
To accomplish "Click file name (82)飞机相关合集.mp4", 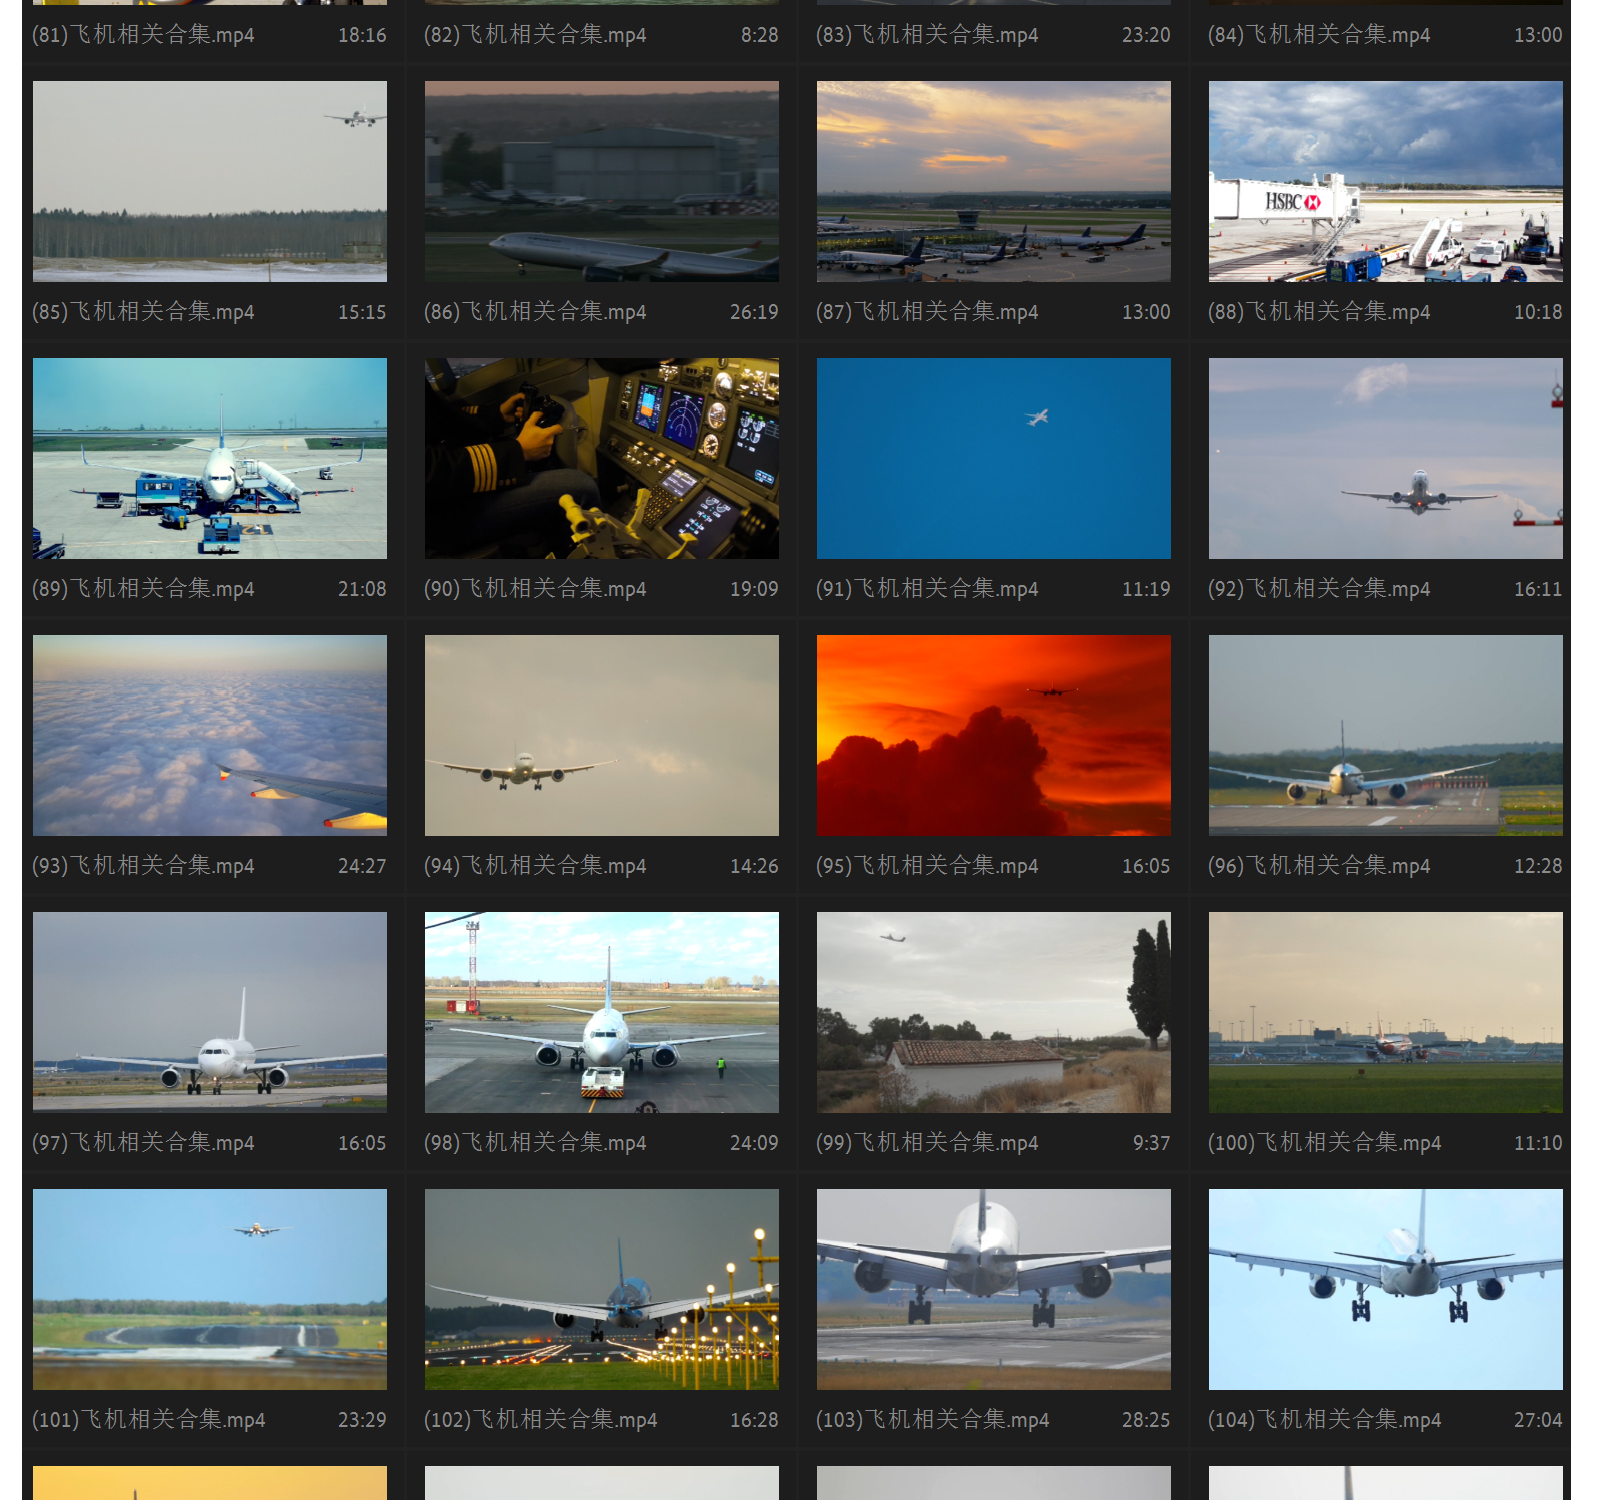I will pyautogui.click(x=535, y=35).
